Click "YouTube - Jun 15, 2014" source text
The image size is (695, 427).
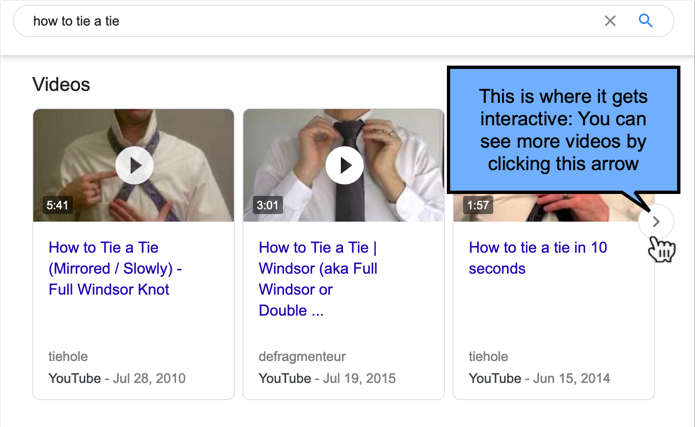click(x=539, y=378)
